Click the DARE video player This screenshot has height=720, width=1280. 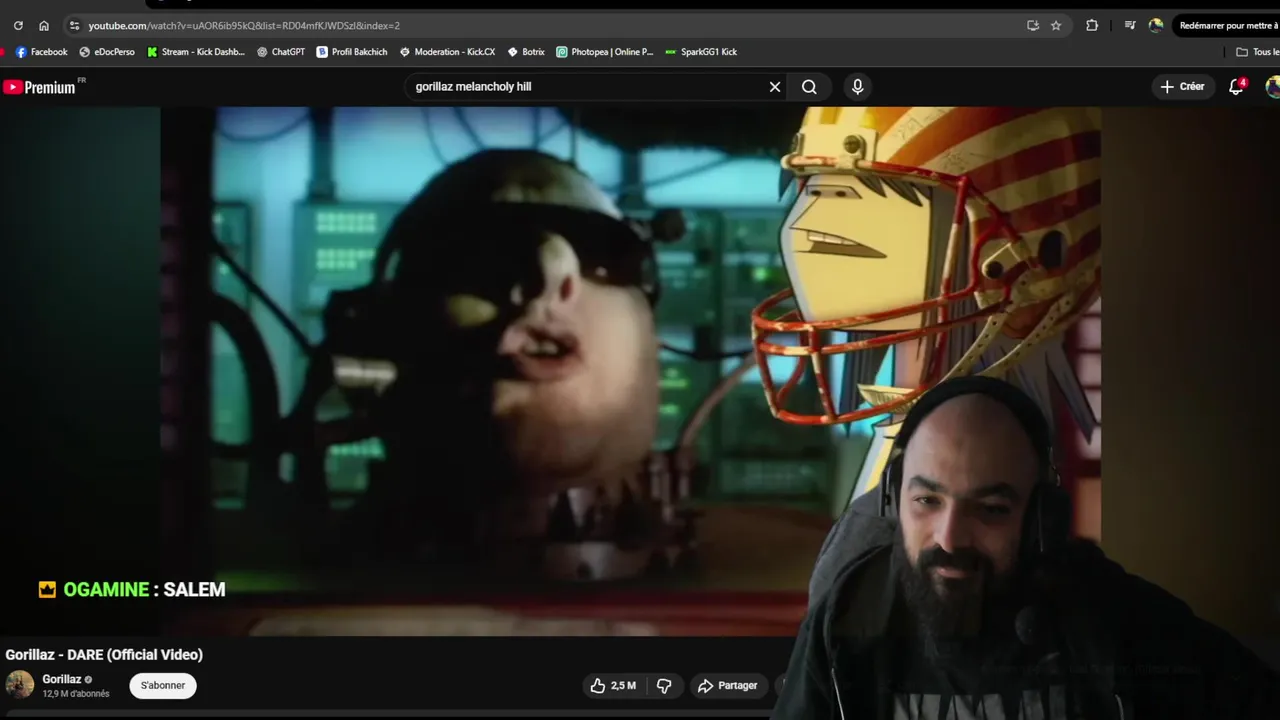pyautogui.click(x=630, y=370)
